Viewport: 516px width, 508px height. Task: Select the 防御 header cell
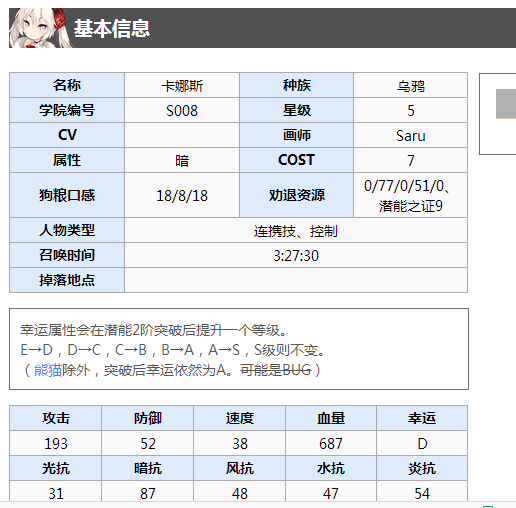[x=148, y=418]
